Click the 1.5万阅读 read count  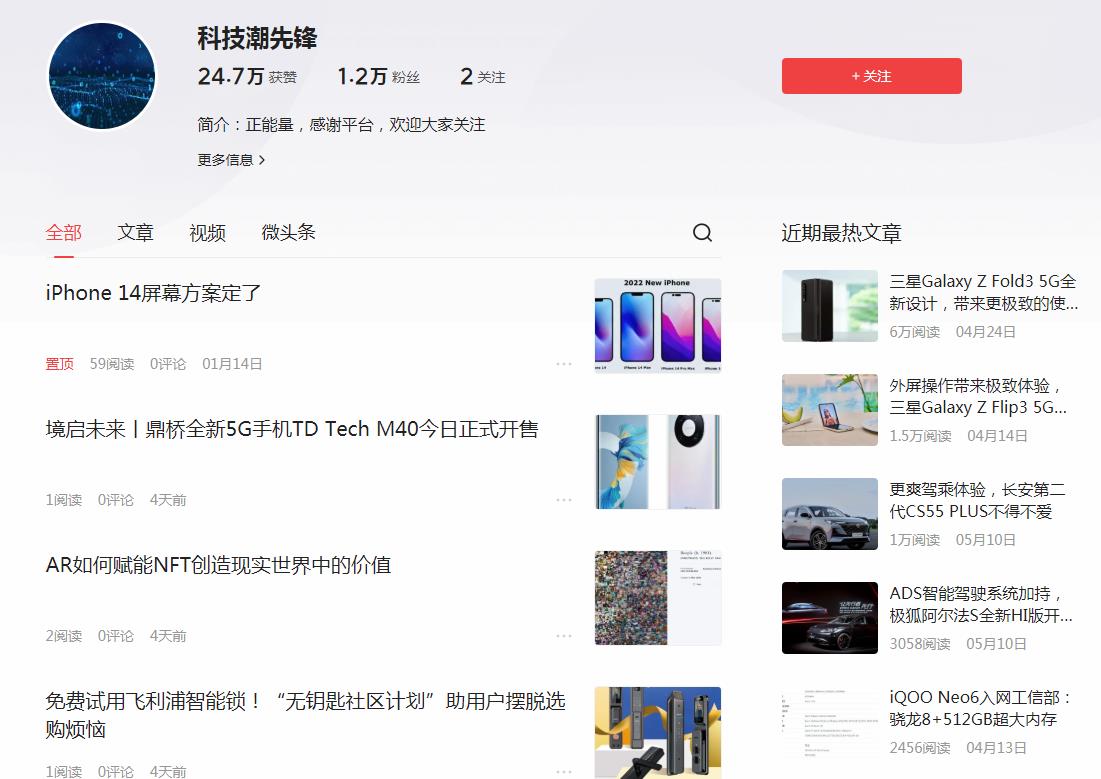click(x=921, y=436)
